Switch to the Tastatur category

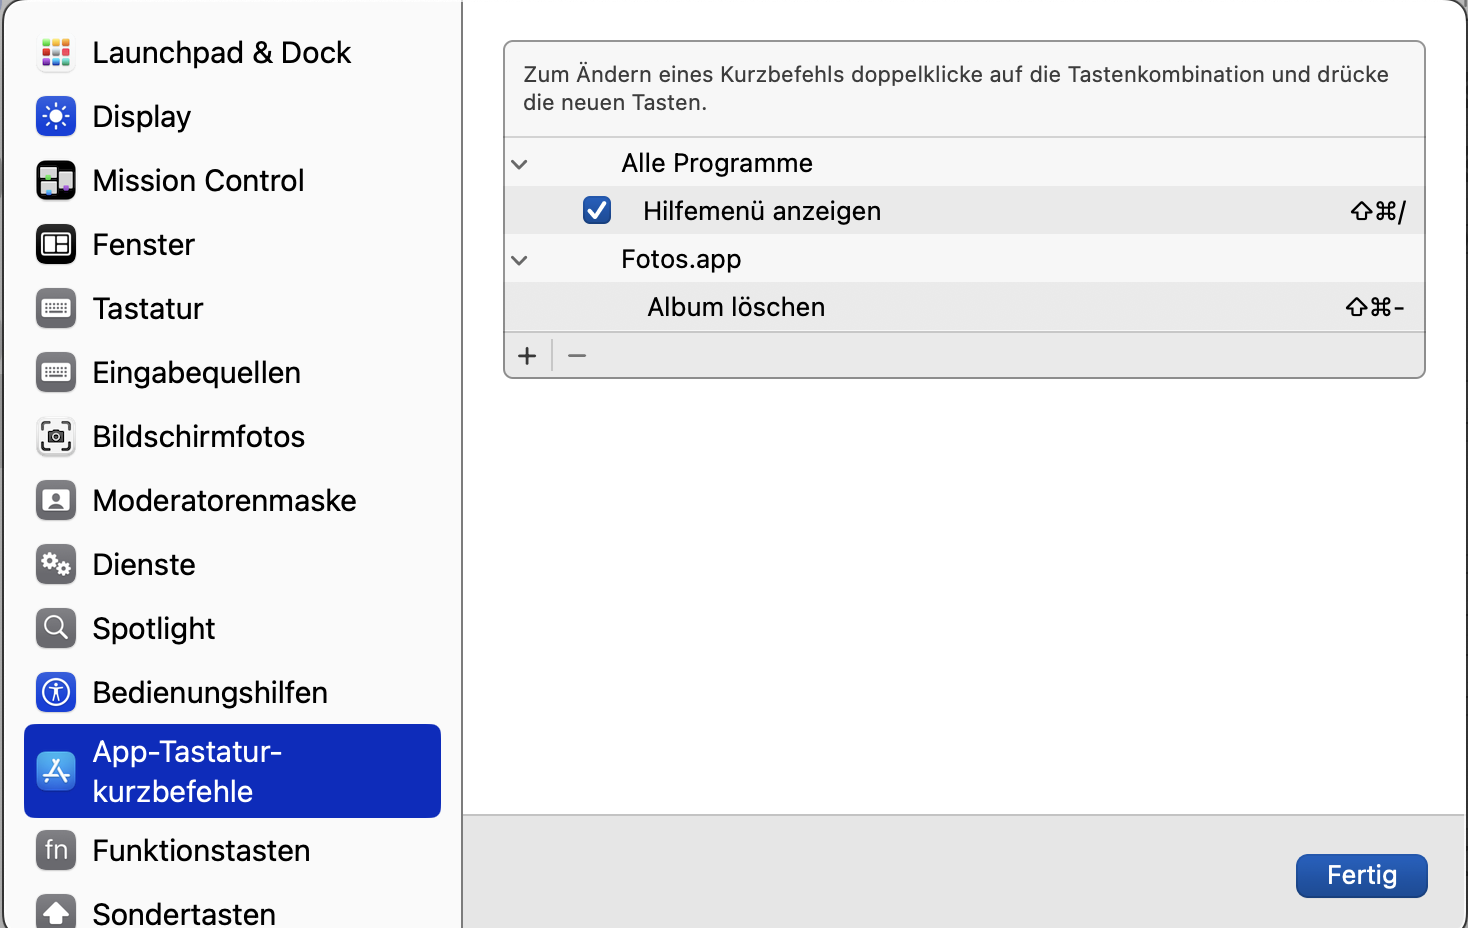[148, 309]
